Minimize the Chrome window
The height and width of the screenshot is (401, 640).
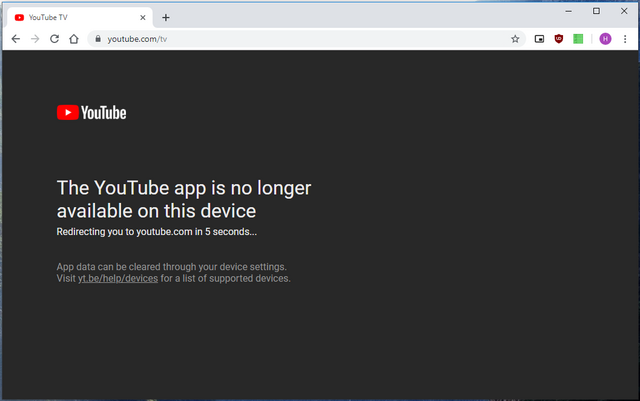pos(568,11)
